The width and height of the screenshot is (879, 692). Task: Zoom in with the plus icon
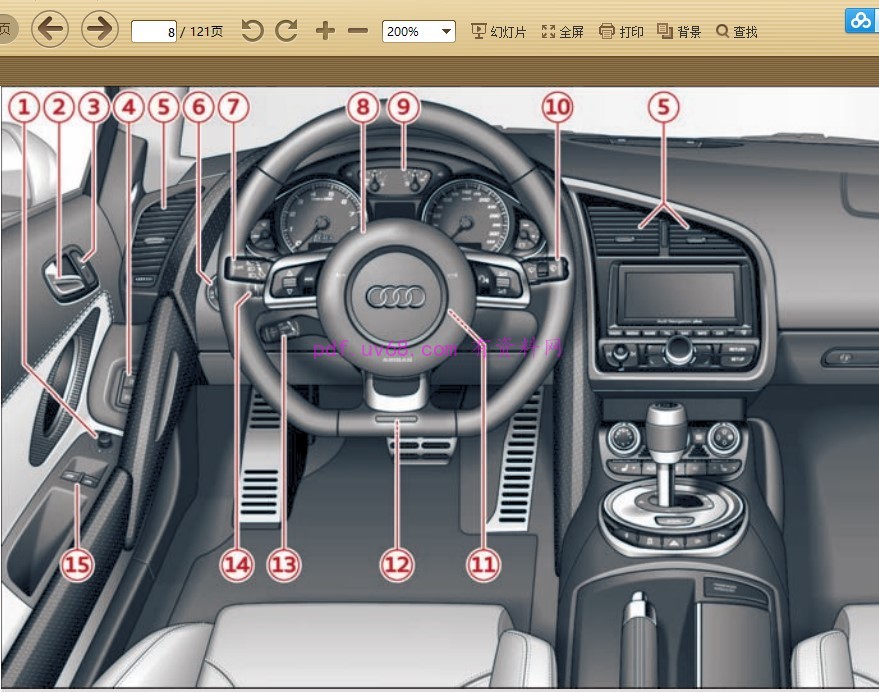325,31
